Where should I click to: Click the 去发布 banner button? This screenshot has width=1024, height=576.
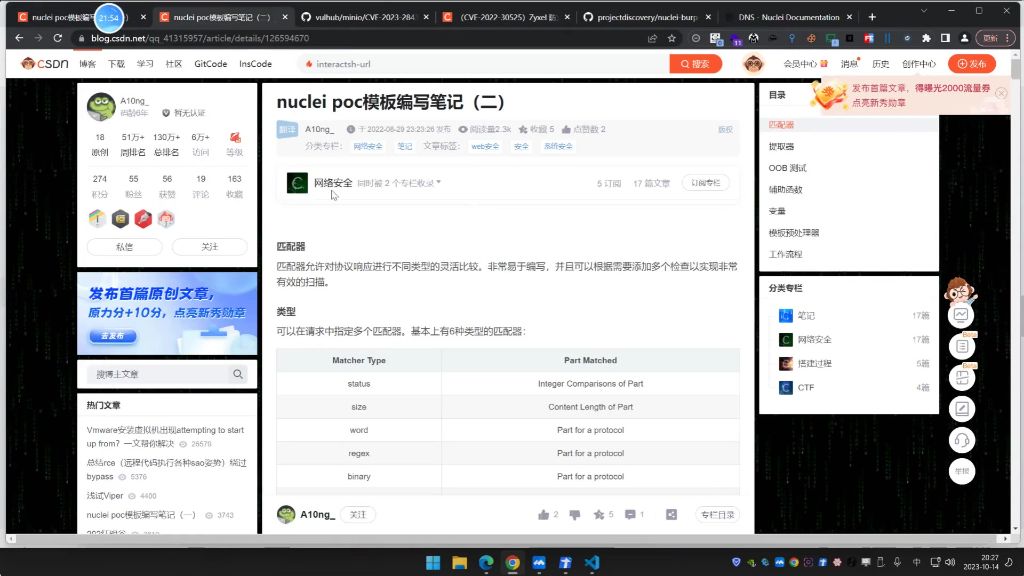112,336
